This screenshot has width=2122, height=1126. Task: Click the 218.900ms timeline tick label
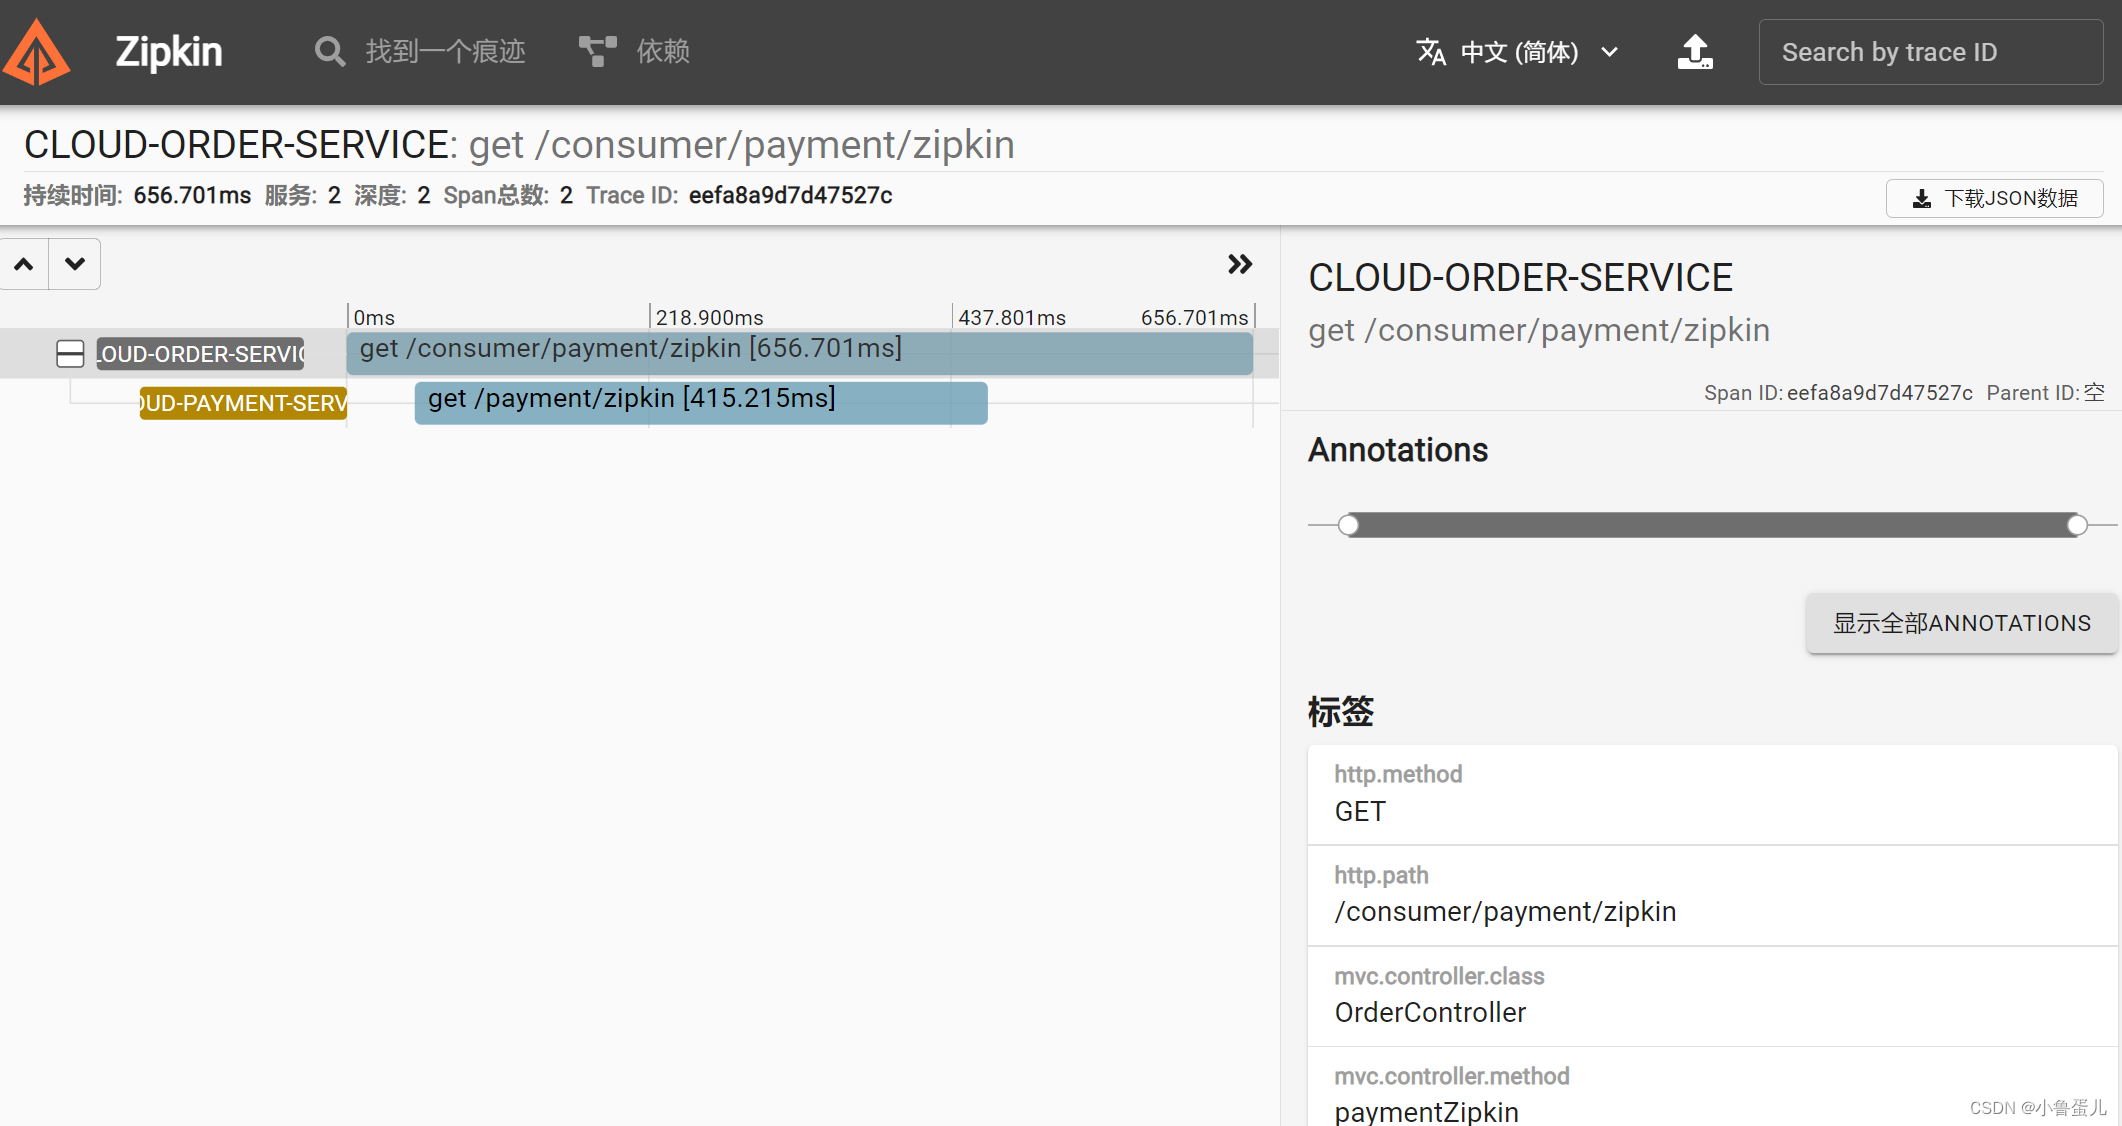(x=709, y=317)
